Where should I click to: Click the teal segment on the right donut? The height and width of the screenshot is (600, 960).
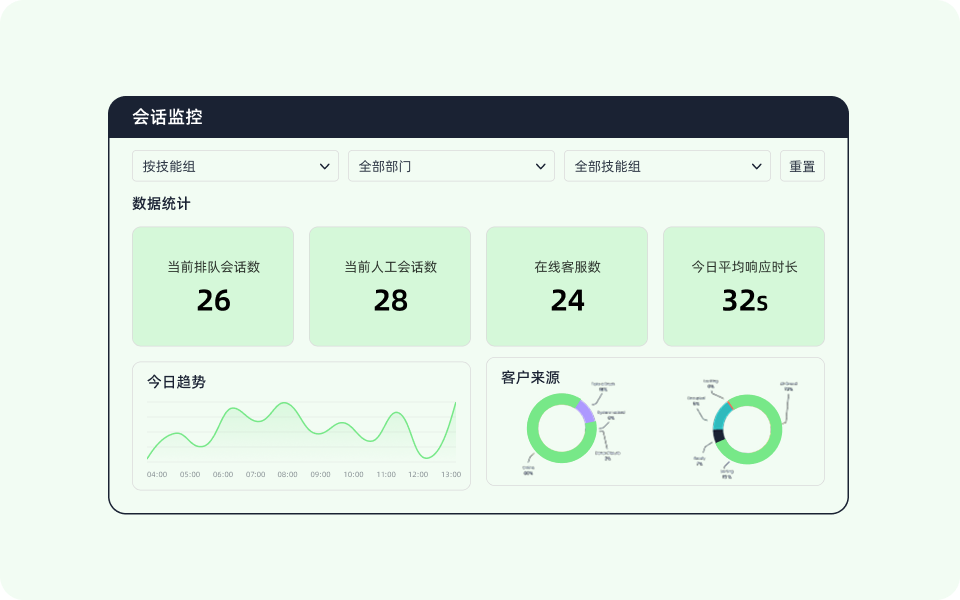pos(721,417)
